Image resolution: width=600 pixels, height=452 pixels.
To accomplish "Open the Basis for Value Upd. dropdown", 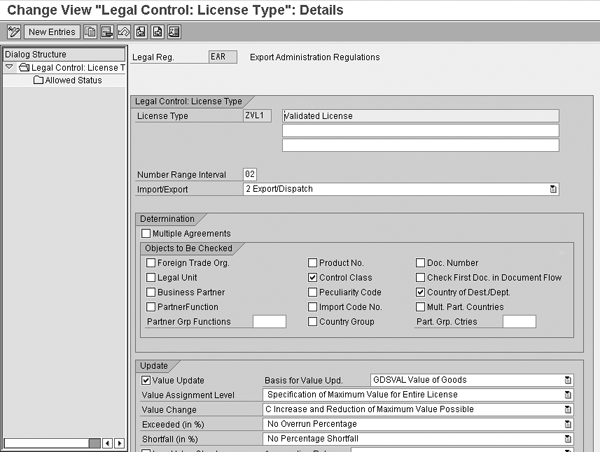I will 567,380.
